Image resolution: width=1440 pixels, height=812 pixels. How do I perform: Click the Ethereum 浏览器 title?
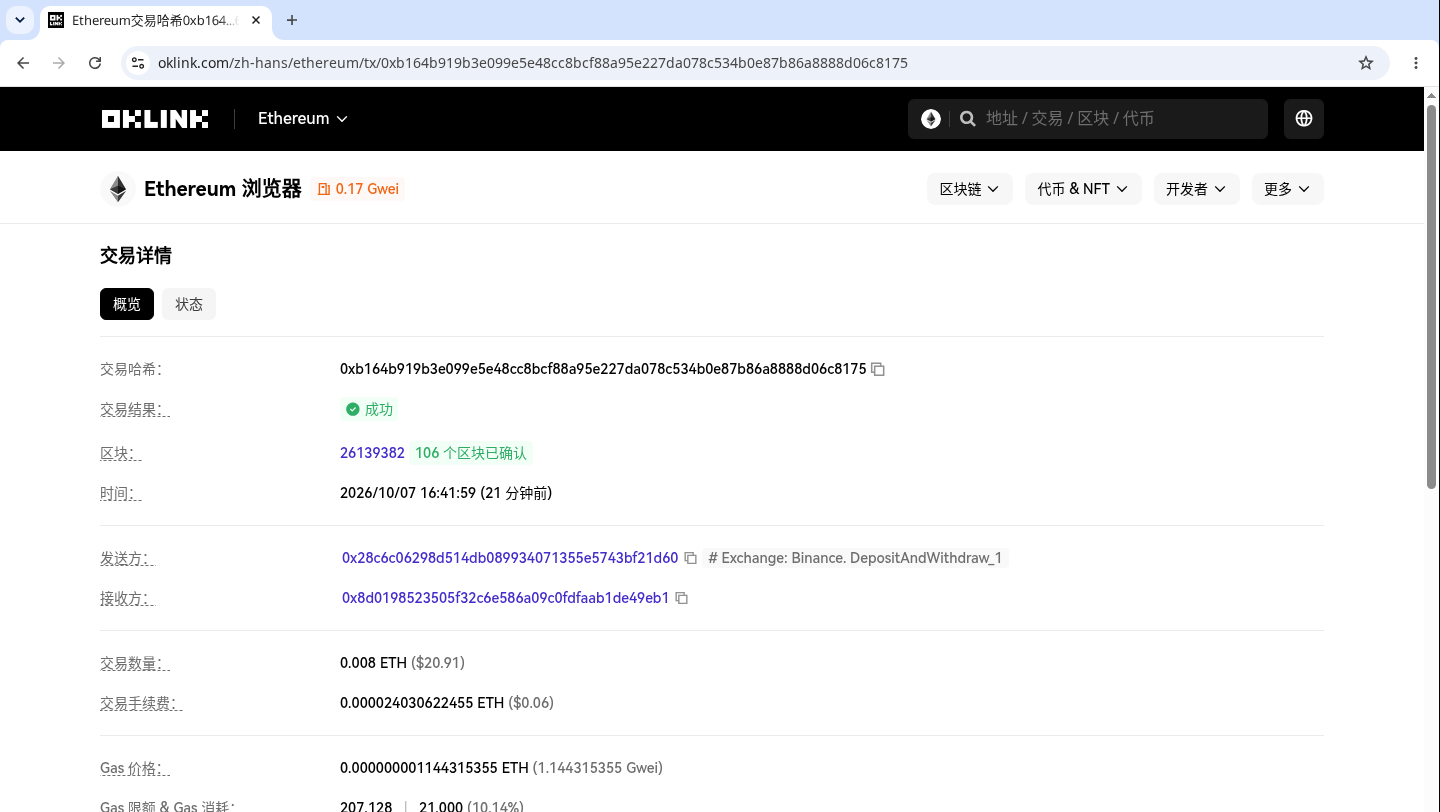223,189
